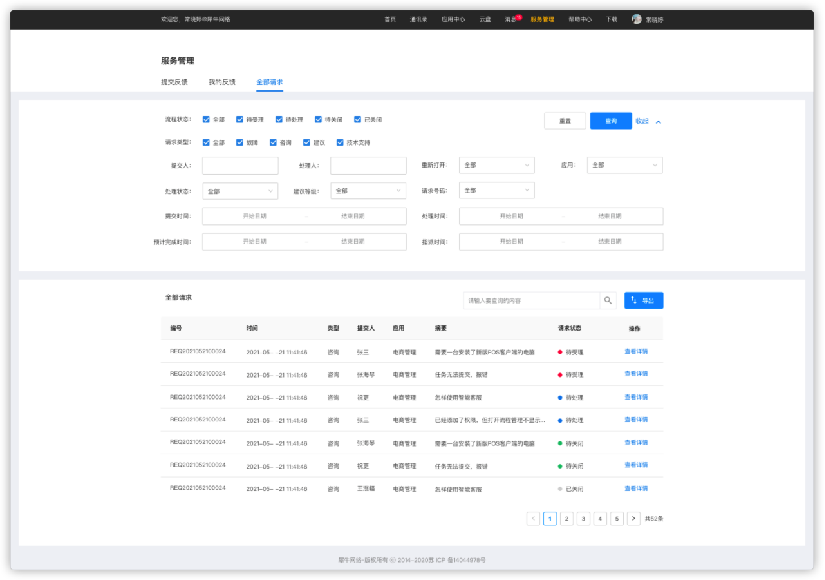Open 服务管理 in top navigation
Image resolution: width=825 pixels, height=580 pixels.
(542, 19)
